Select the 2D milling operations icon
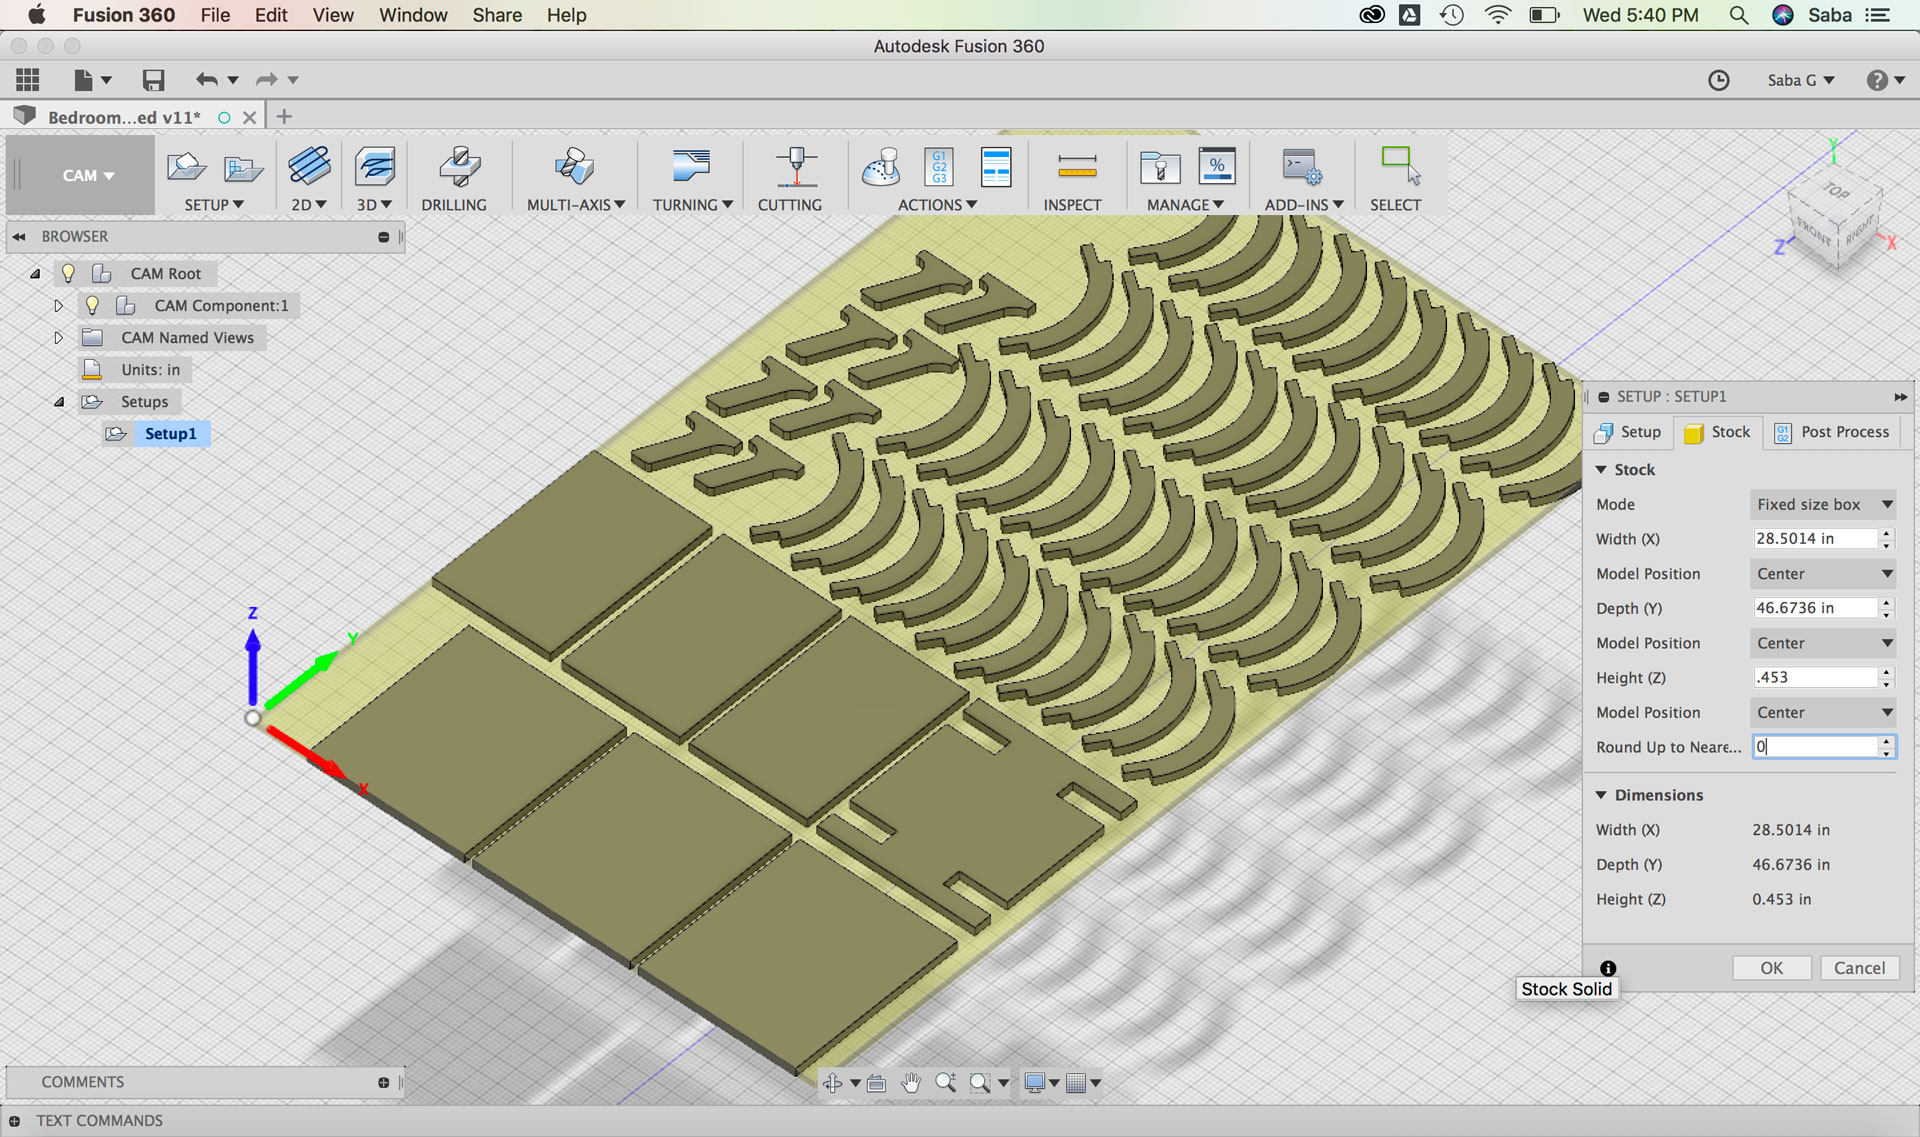Screen dimensions: 1920x1137 coord(309,166)
